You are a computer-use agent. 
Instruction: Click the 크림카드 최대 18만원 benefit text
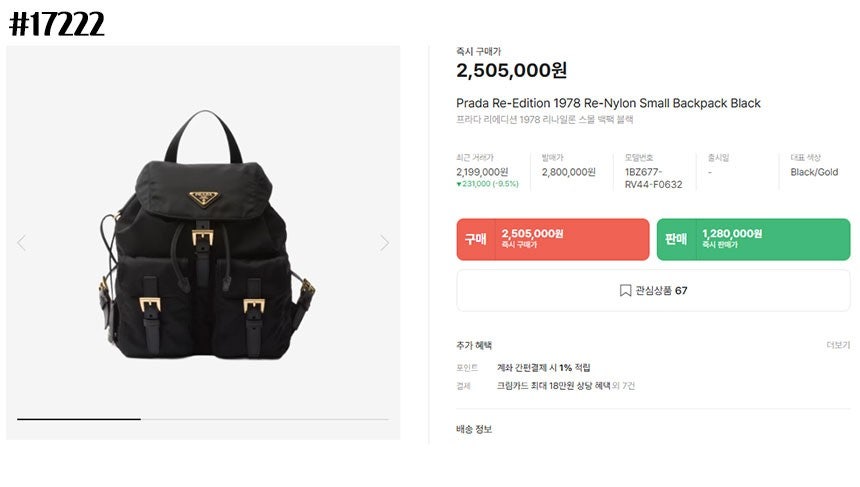point(553,386)
